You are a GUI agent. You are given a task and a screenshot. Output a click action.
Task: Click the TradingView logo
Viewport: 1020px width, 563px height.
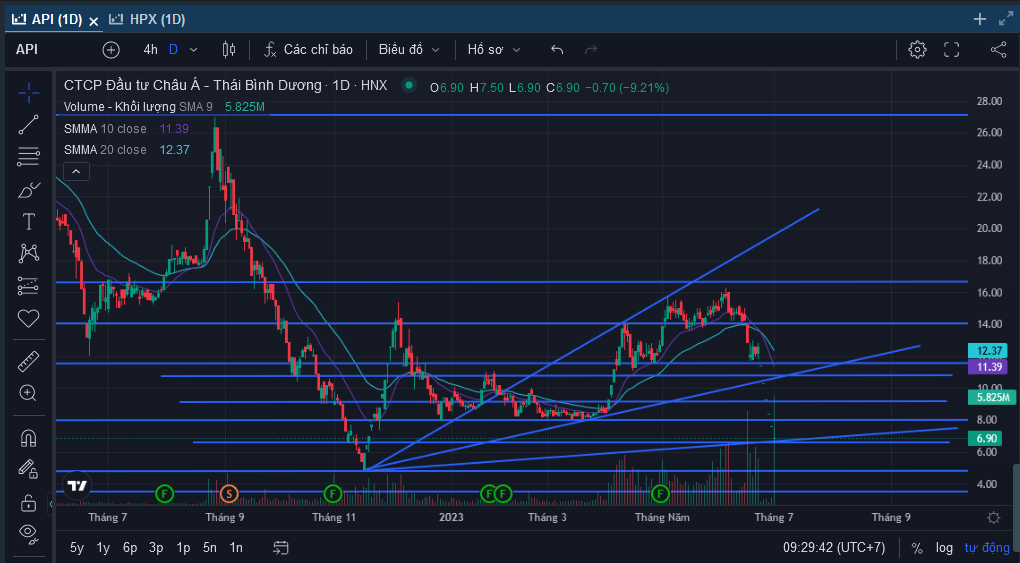click(77, 486)
